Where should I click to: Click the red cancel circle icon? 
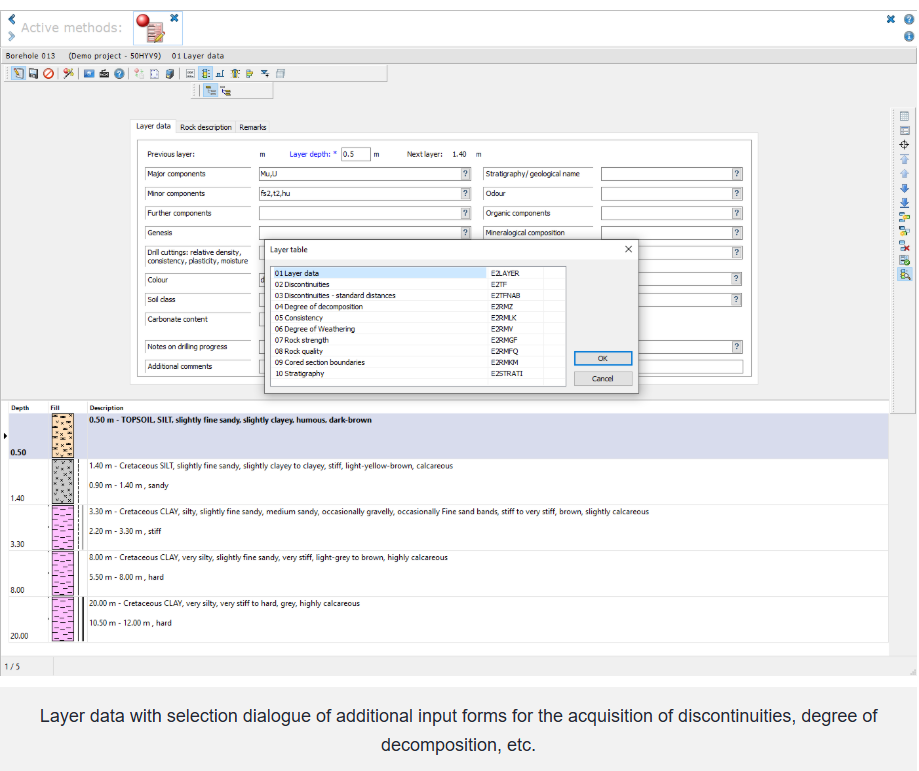(47, 73)
